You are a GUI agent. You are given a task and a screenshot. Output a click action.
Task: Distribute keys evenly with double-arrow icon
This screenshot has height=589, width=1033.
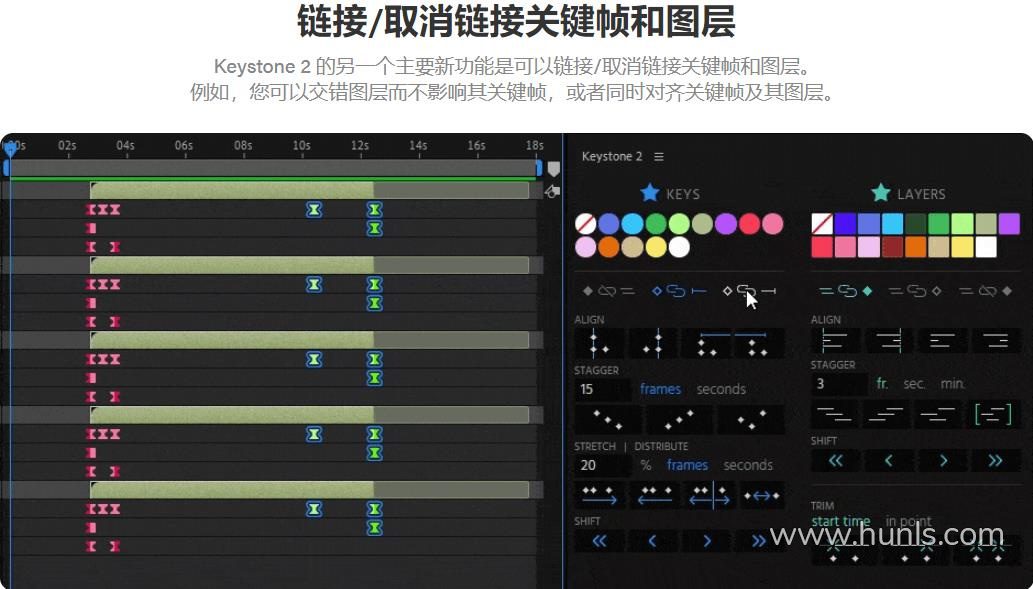click(x=762, y=495)
